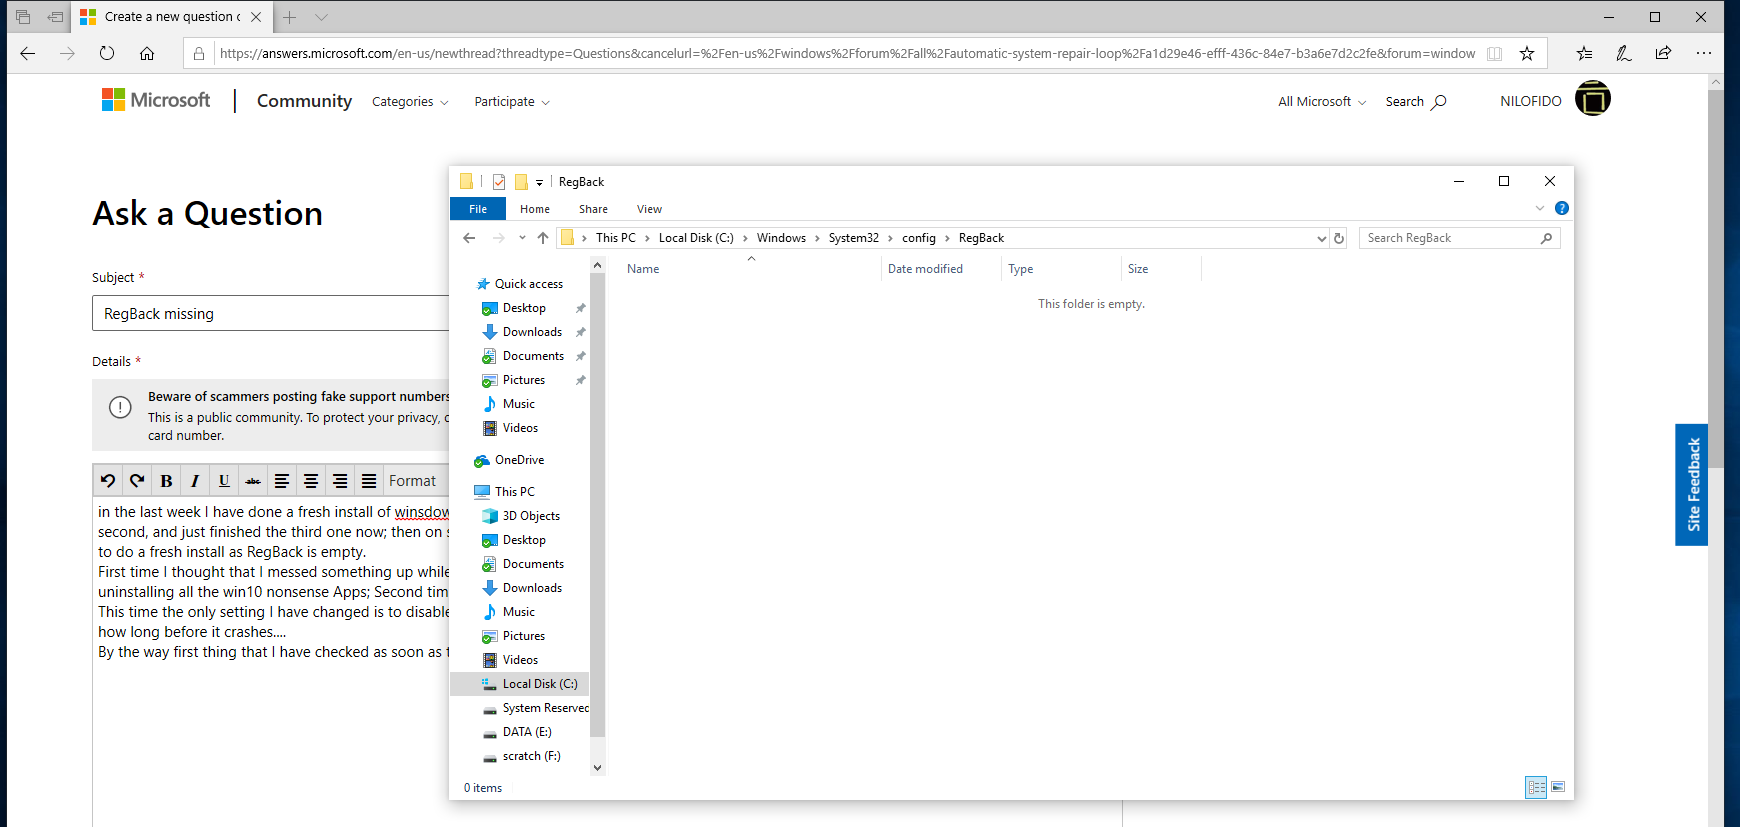Screen dimensions: 1740x827
Task: Select scratch (F:) drive
Action: (x=531, y=756)
